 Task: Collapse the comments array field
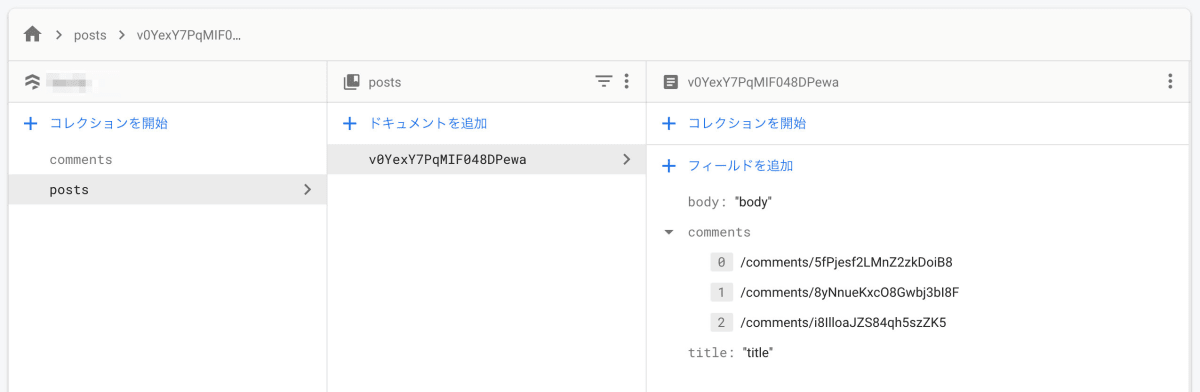tap(668, 233)
